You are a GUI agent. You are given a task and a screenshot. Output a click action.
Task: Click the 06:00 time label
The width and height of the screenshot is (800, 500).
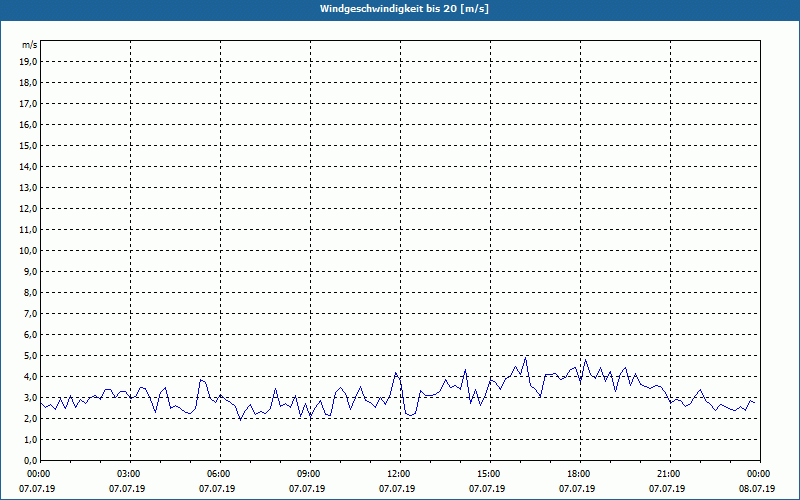pyautogui.click(x=220, y=474)
